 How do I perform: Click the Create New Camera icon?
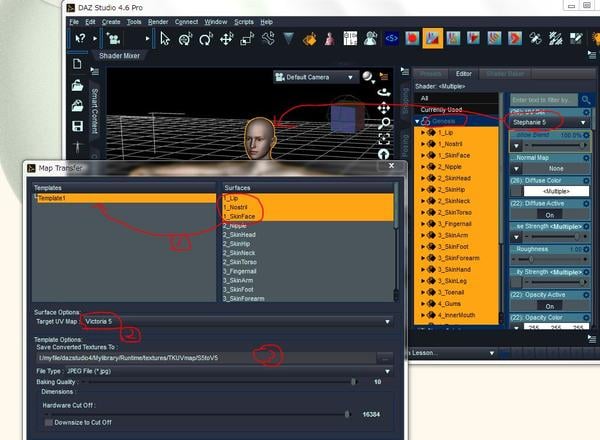tap(113, 38)
